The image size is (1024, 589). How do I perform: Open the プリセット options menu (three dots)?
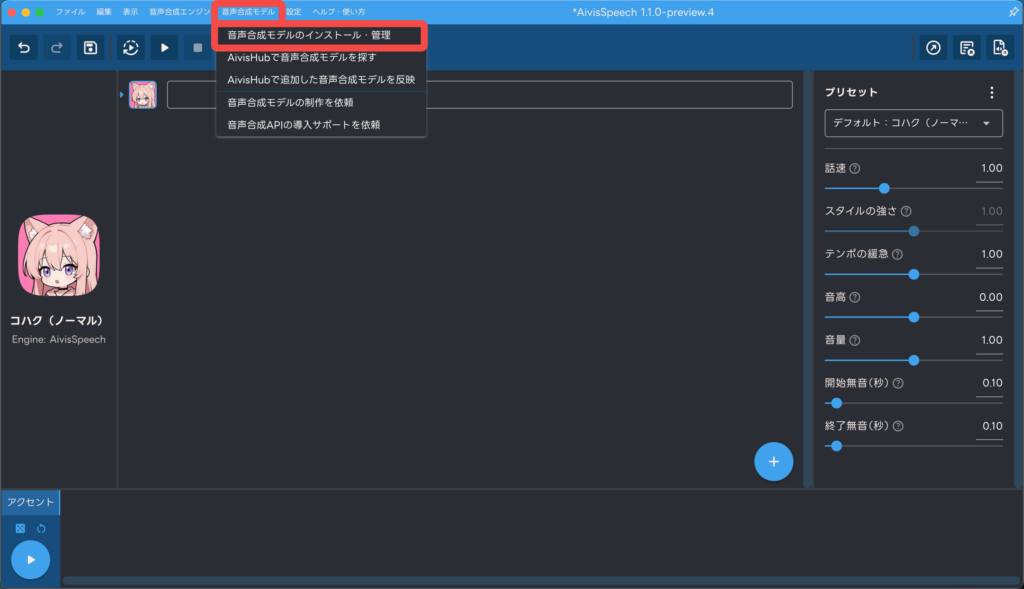pyautogui.click(x=992, y=91)
